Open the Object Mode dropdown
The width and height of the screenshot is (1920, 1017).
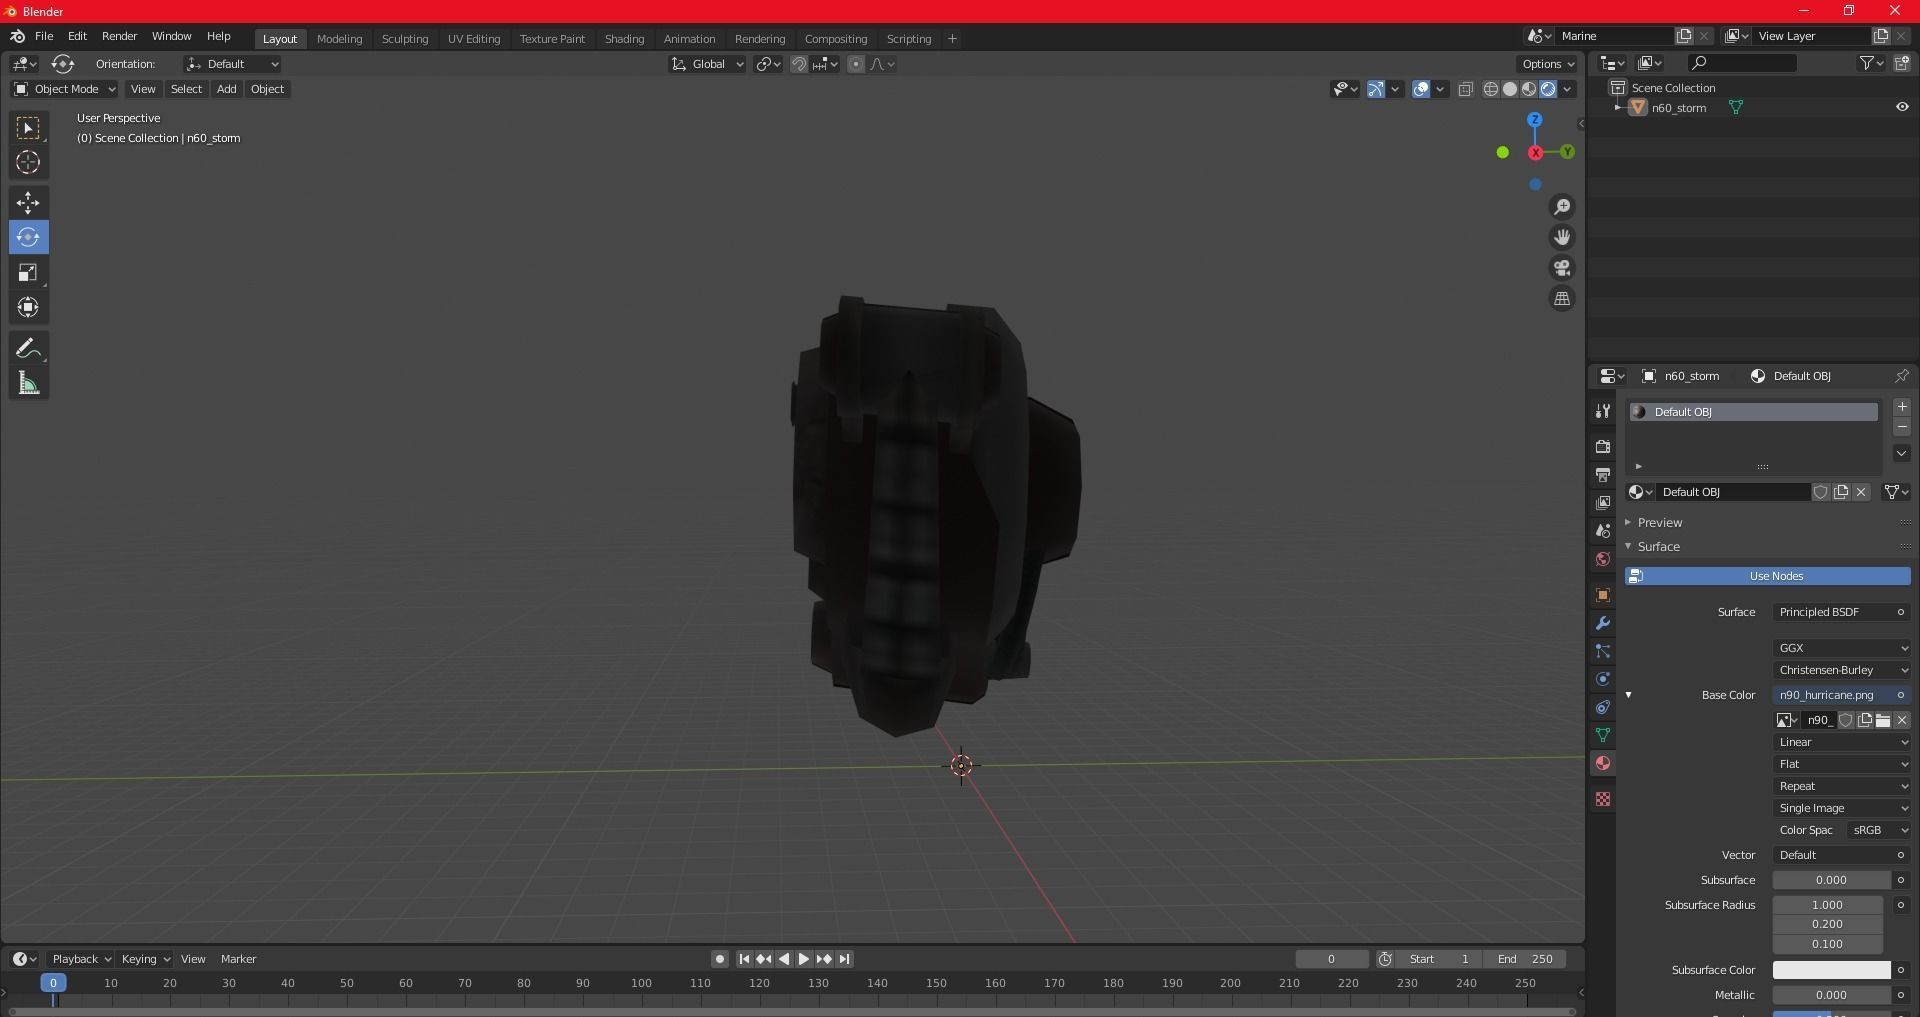[x=64, y=89]
